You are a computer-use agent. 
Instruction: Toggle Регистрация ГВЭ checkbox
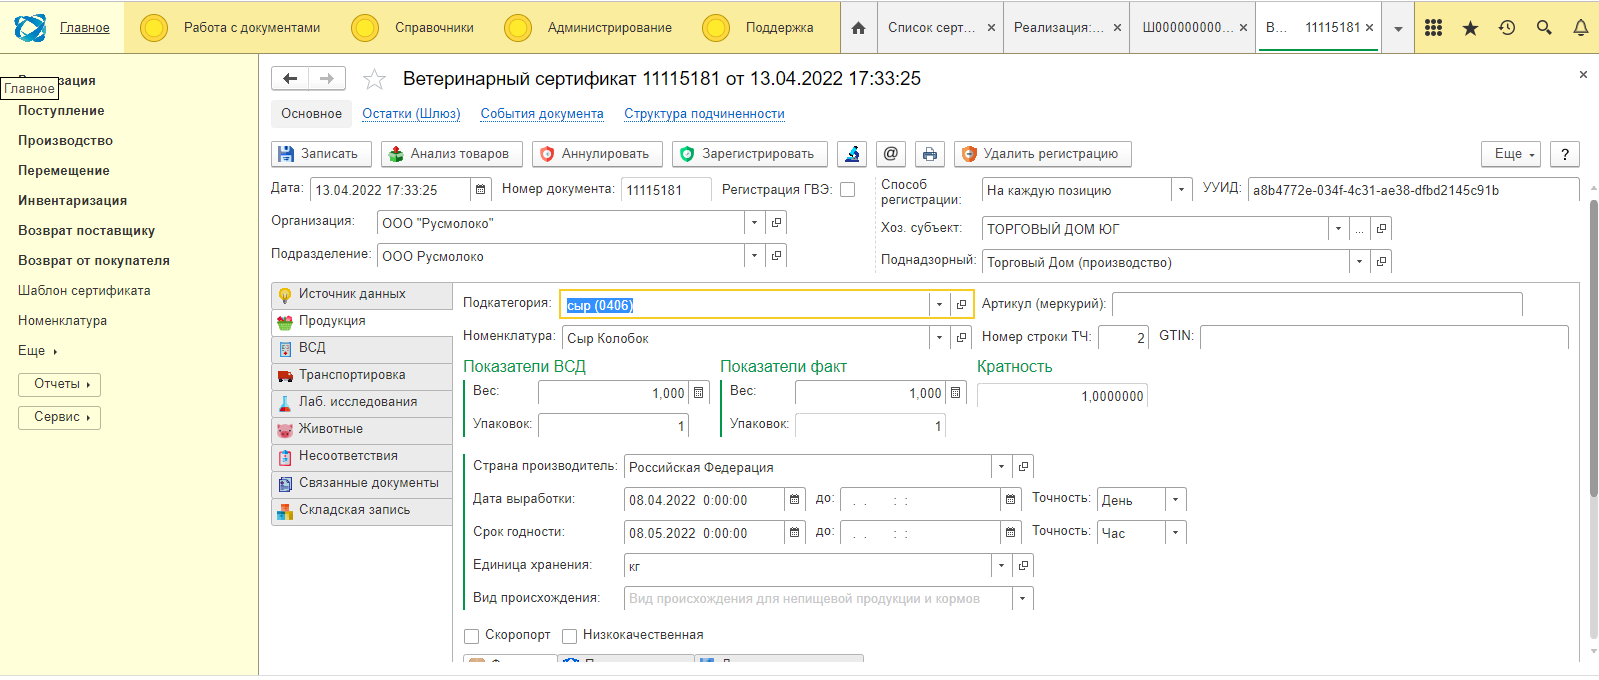pyautogui.click(x=848, y=190)
